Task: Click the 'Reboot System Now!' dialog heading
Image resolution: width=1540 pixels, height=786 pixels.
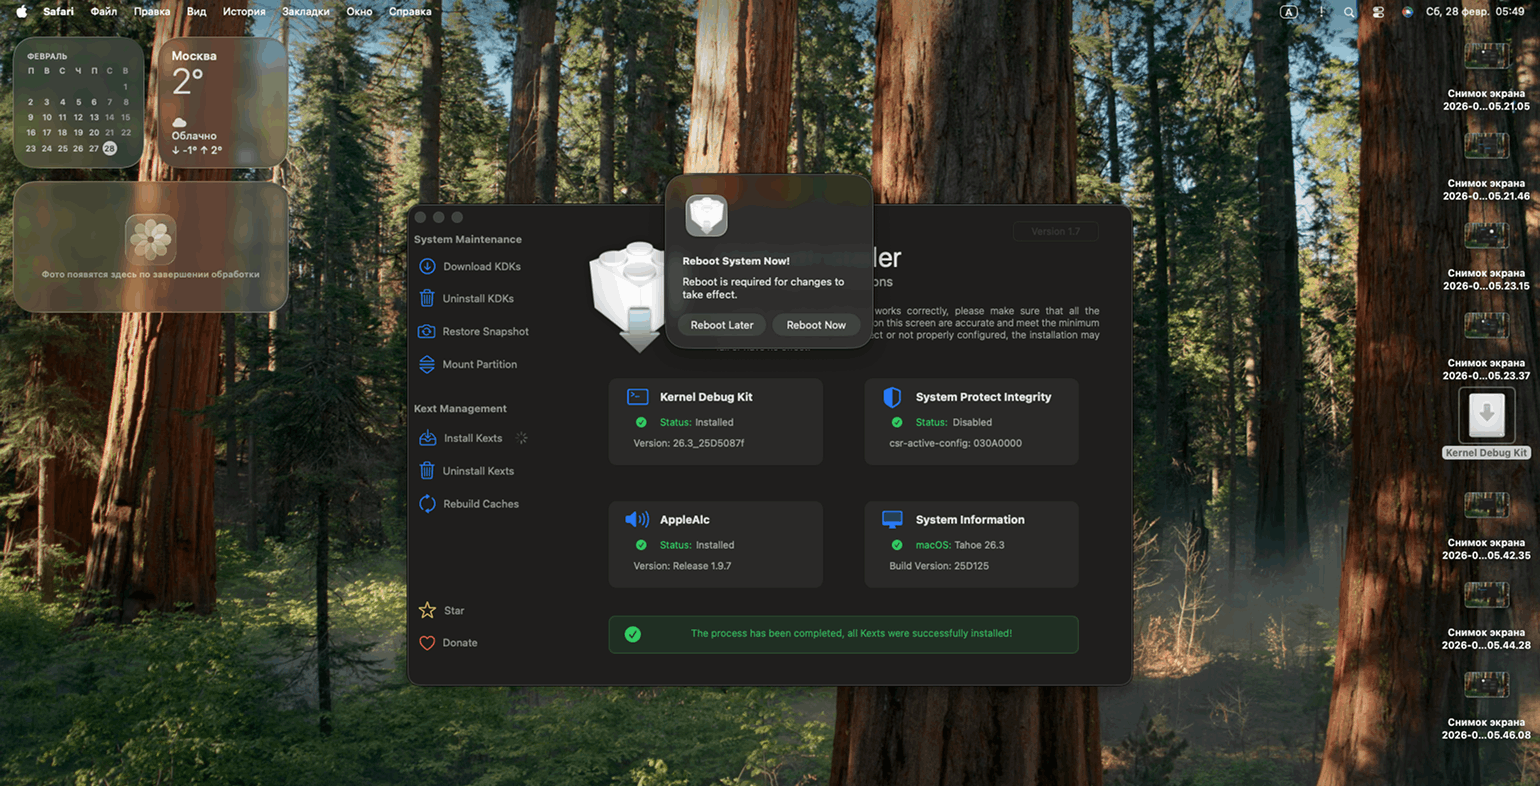Action: pyautogui.click(x=736, y=261)
